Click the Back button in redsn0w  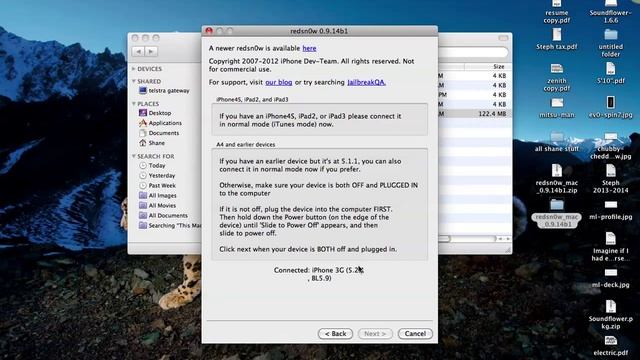[335, 333]
